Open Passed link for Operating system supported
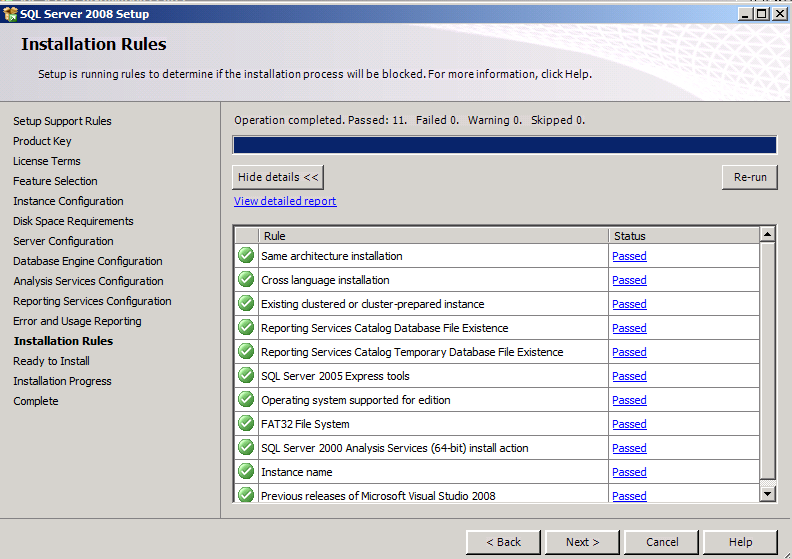Screen dimensions: 792x559 pos(629,400)
